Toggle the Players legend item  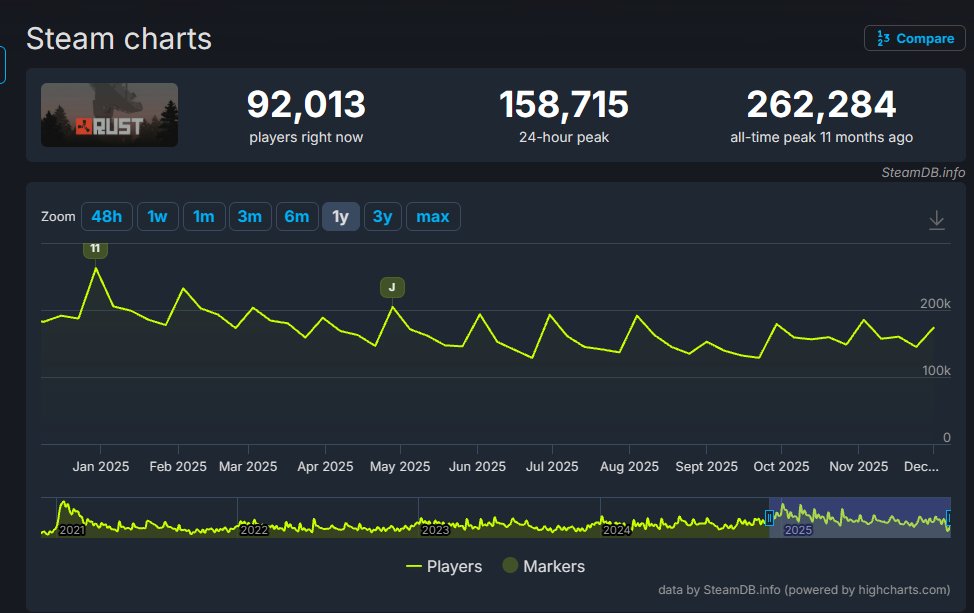coord(444,566)
